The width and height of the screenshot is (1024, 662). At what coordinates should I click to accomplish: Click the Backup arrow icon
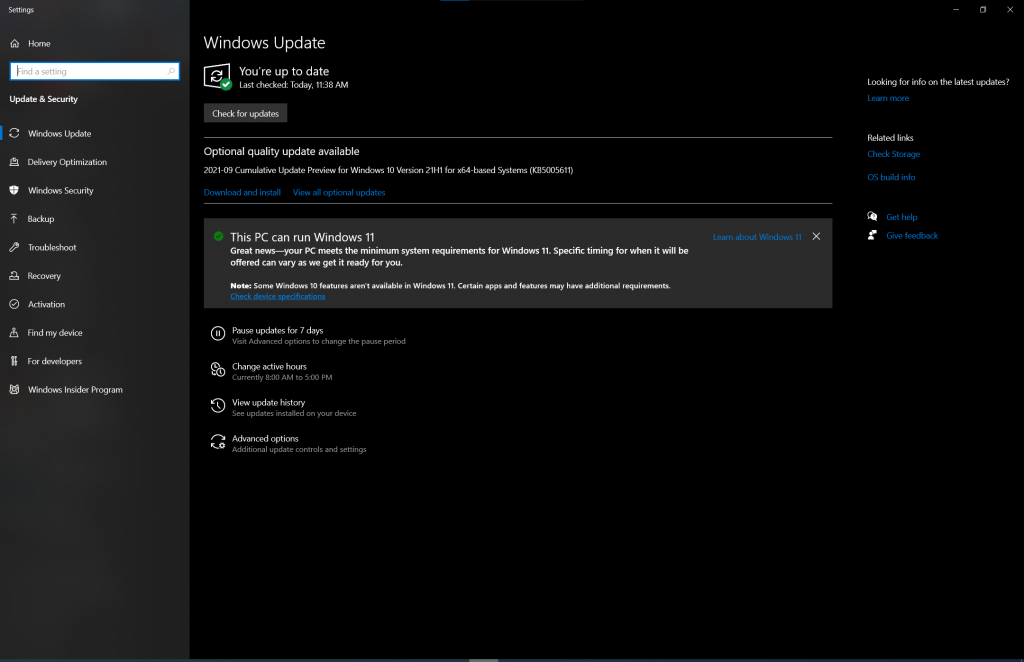click(x=14, y=219)
